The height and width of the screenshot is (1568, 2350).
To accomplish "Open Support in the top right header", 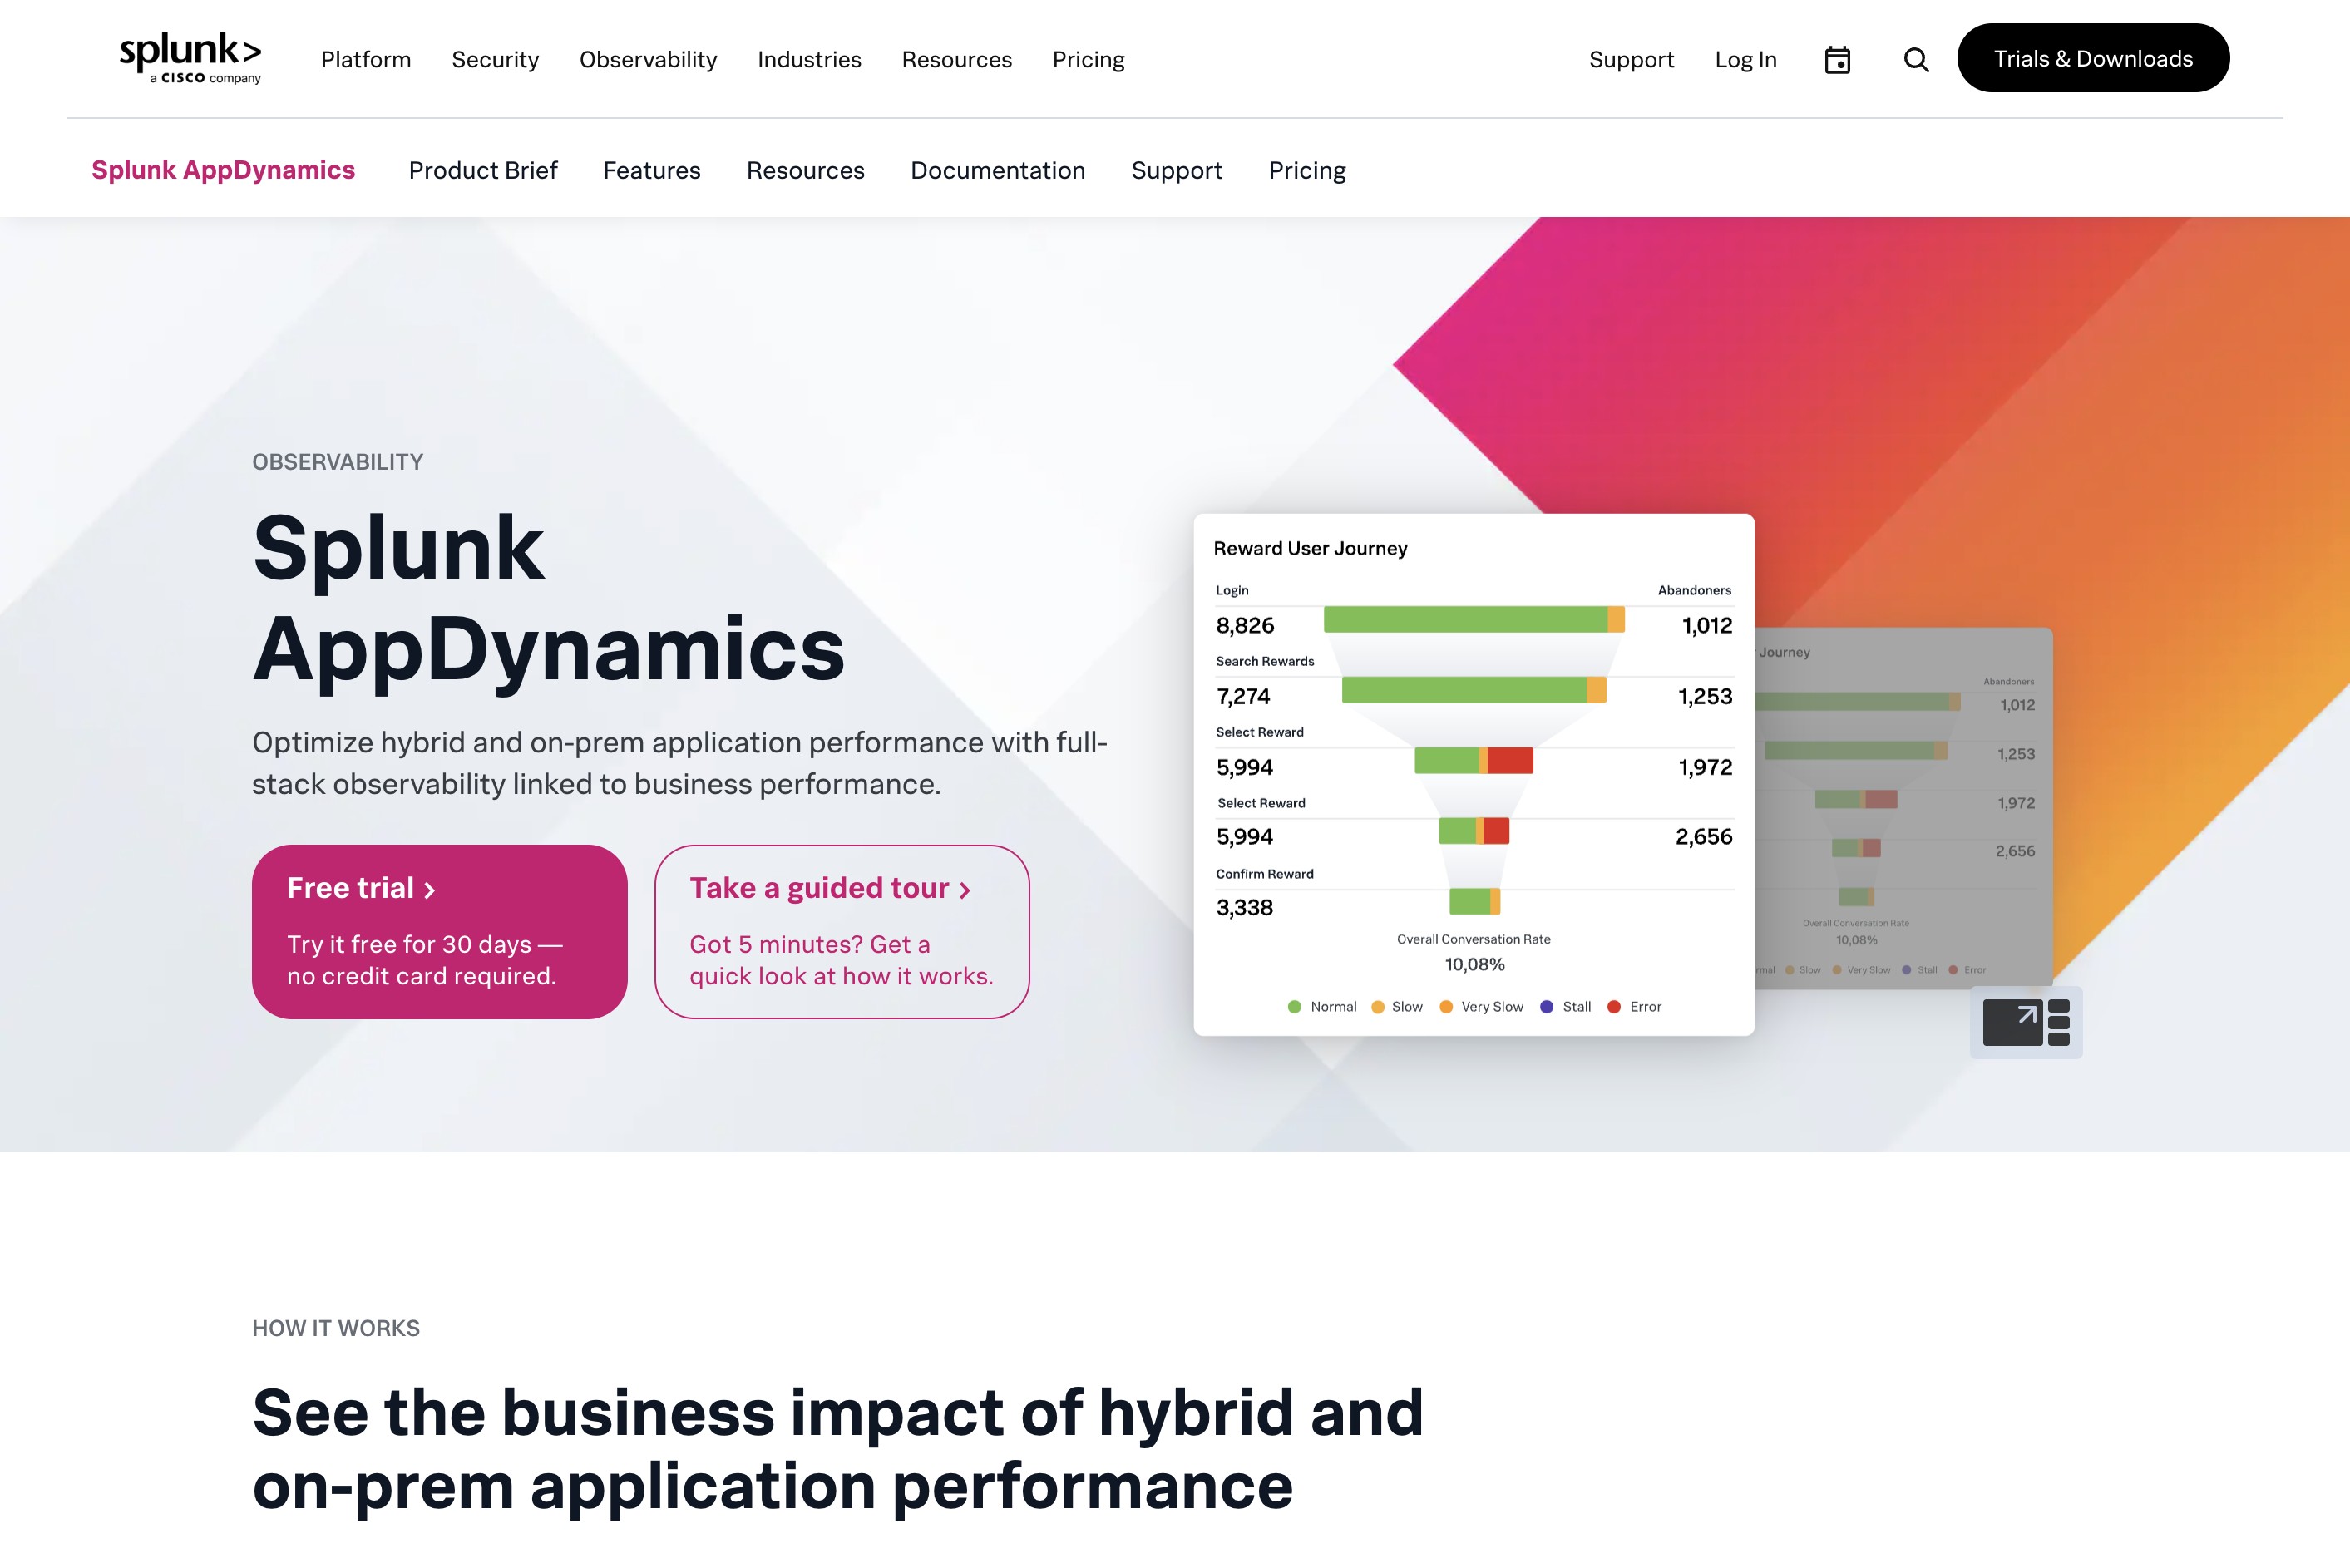I will coord(1631,60).
